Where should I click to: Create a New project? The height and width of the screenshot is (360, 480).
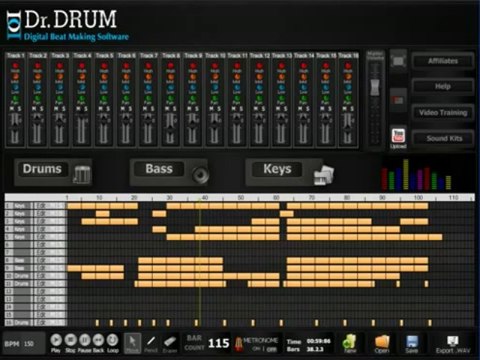(x=350, y=344)
